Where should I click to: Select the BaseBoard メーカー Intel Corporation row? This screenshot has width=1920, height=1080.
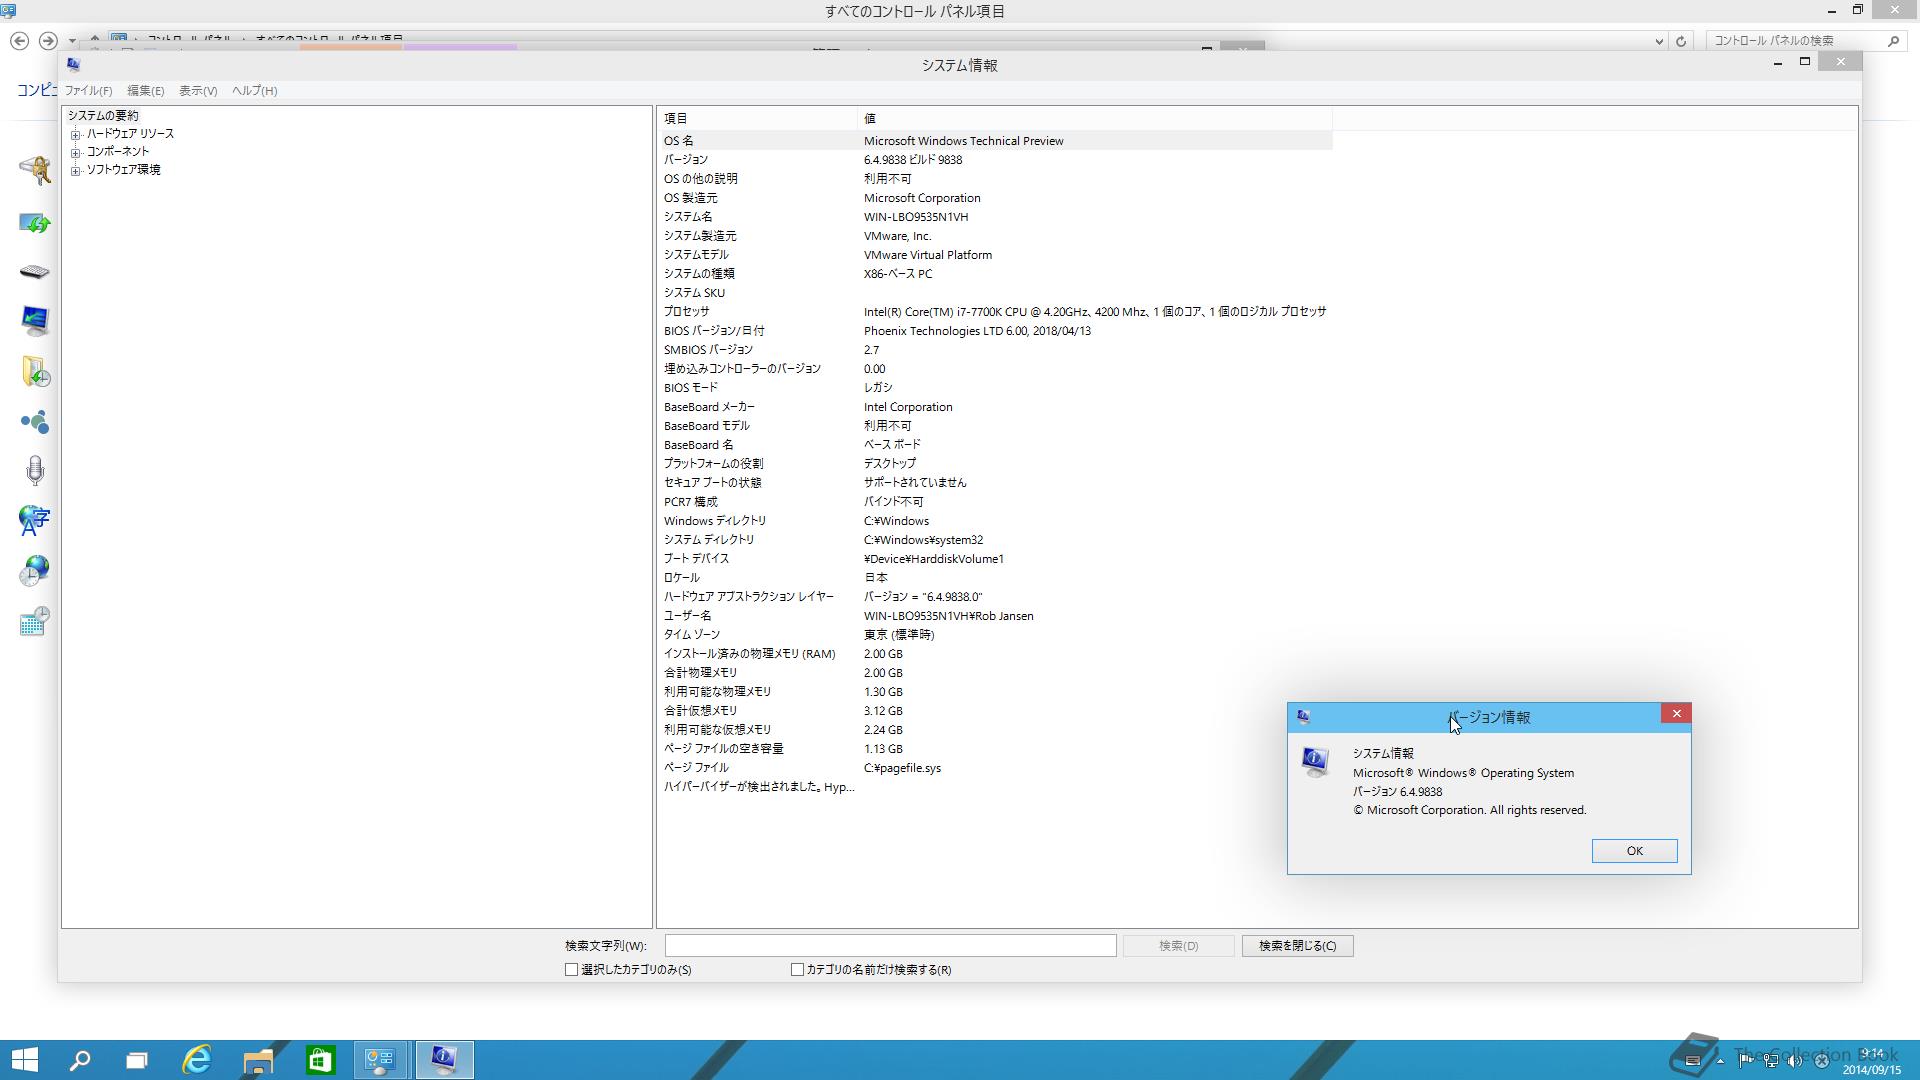(x=996, y=407)
